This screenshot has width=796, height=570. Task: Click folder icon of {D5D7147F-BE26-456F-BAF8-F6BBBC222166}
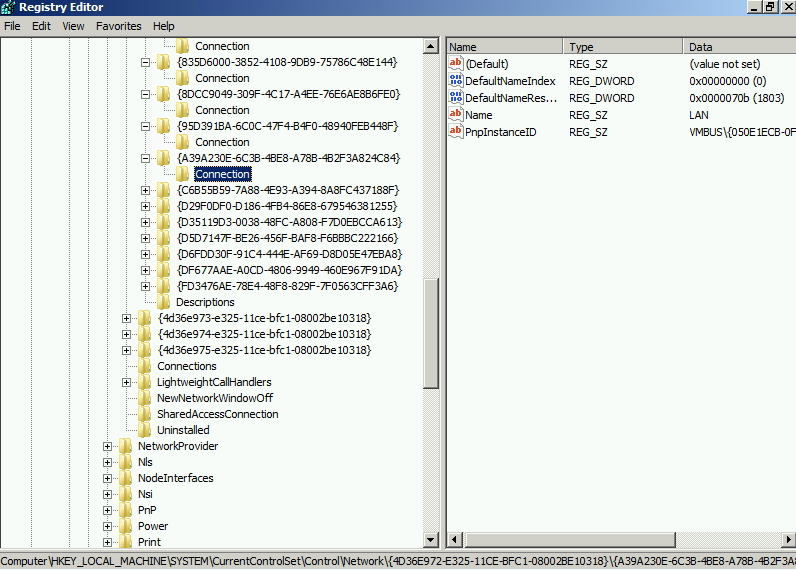click(x=163, y=238)
